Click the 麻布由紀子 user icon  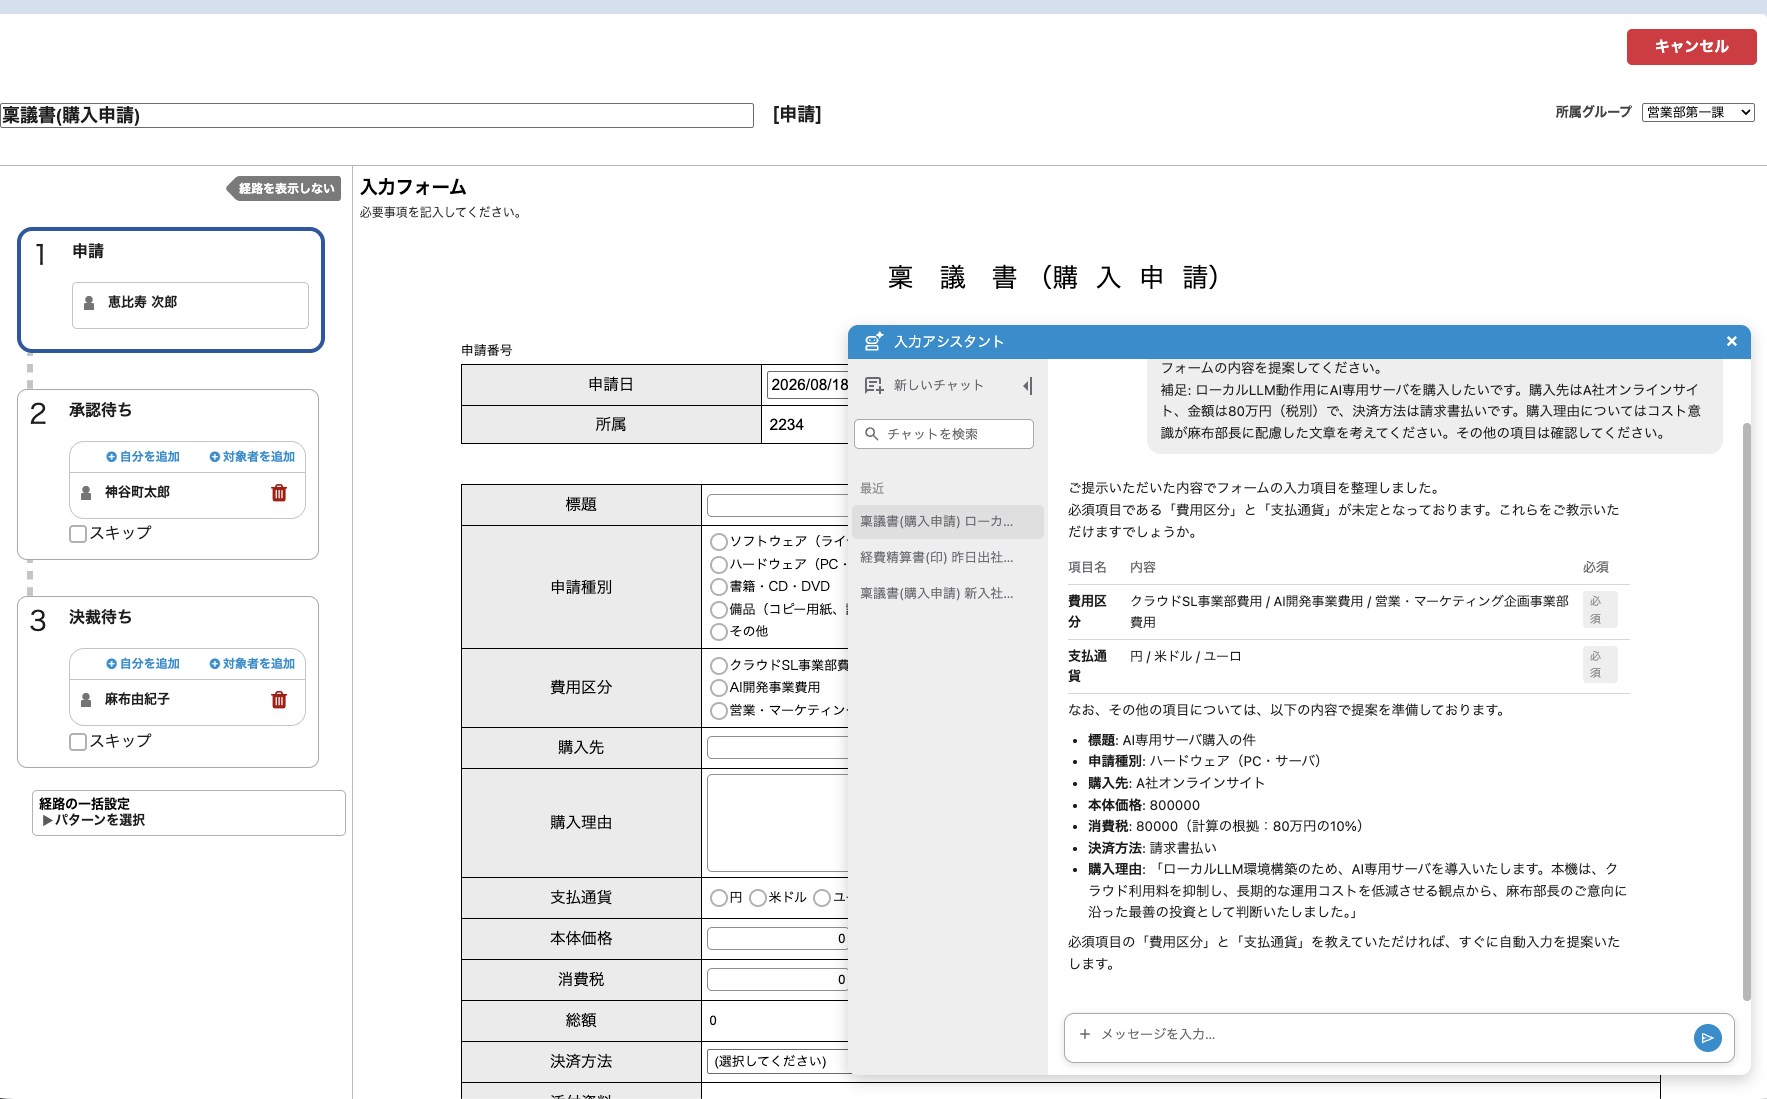86,699
